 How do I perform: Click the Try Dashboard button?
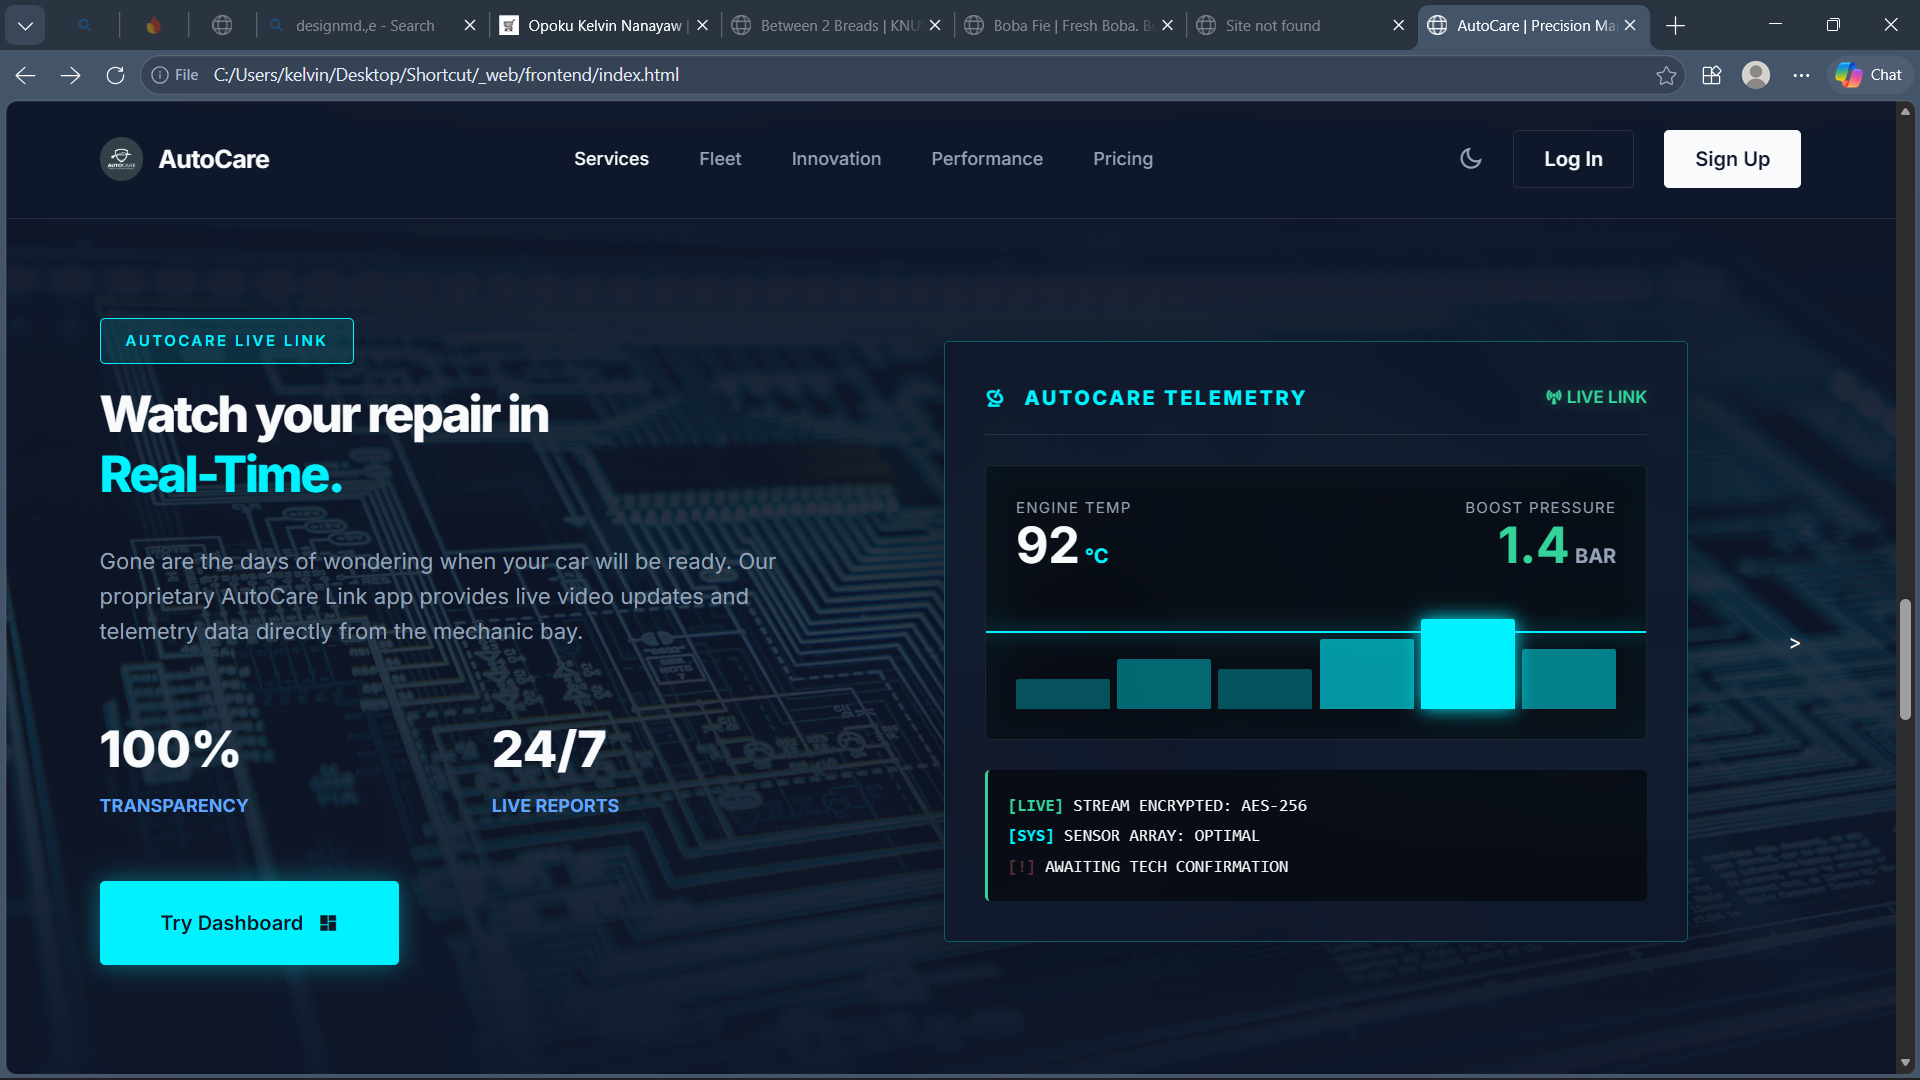249,923
